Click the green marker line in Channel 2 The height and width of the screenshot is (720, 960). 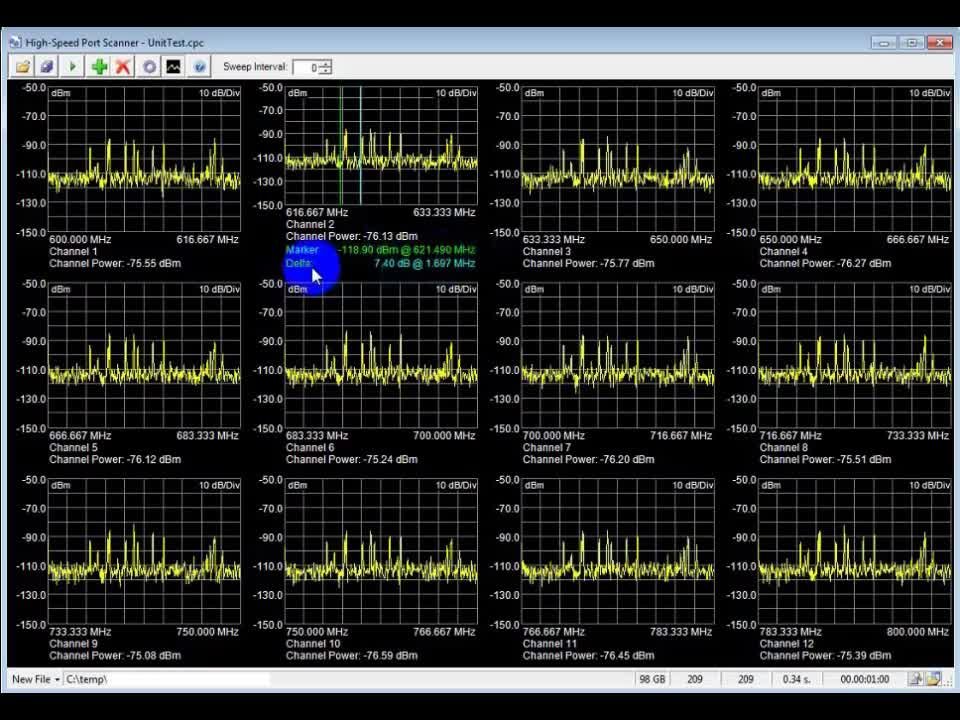pyautogui.click(x=341, y=146)
